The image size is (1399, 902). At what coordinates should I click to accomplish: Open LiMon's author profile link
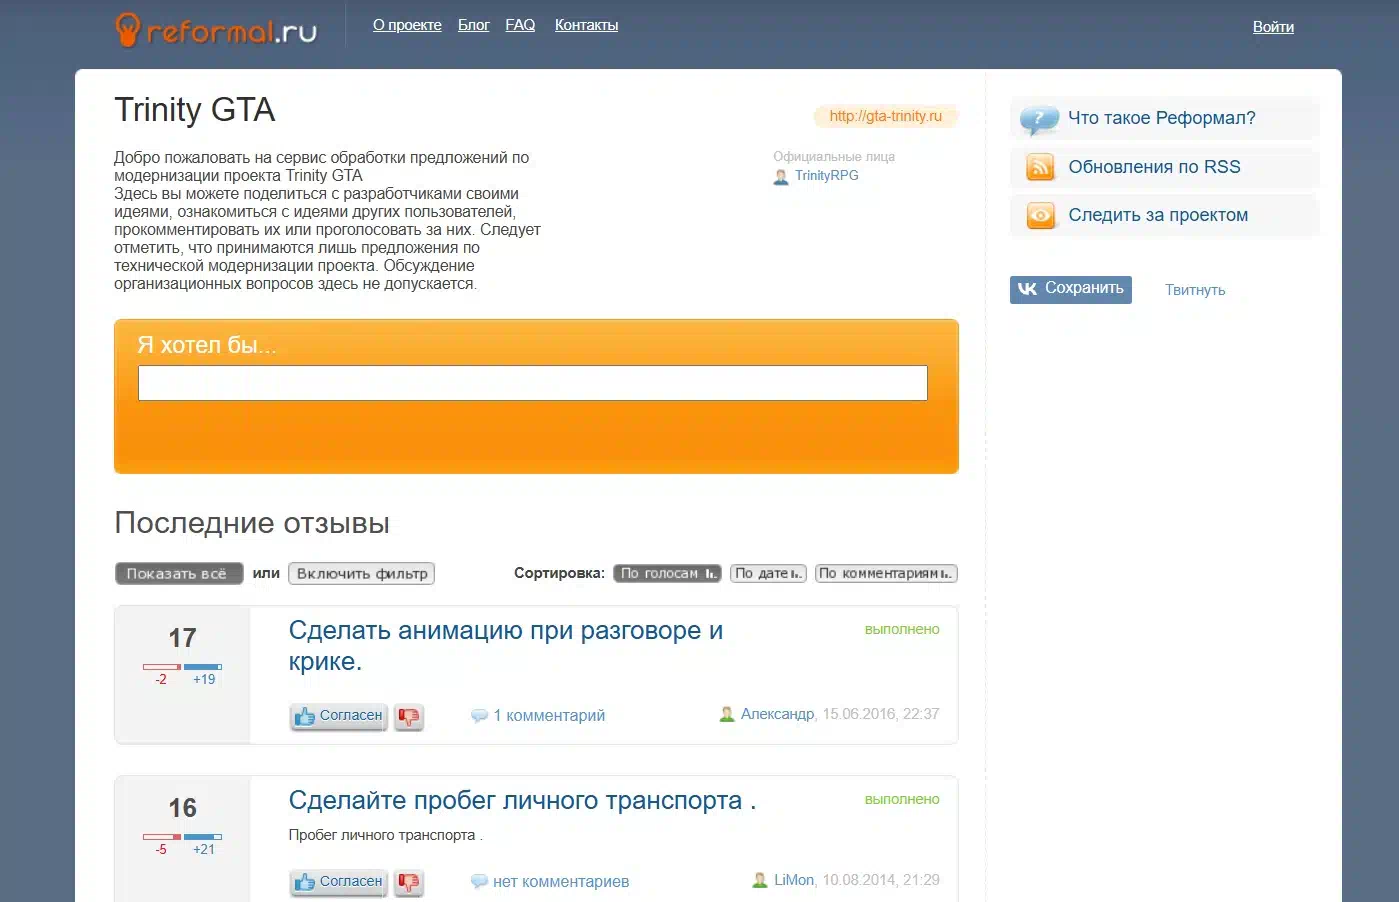(794, 880)
